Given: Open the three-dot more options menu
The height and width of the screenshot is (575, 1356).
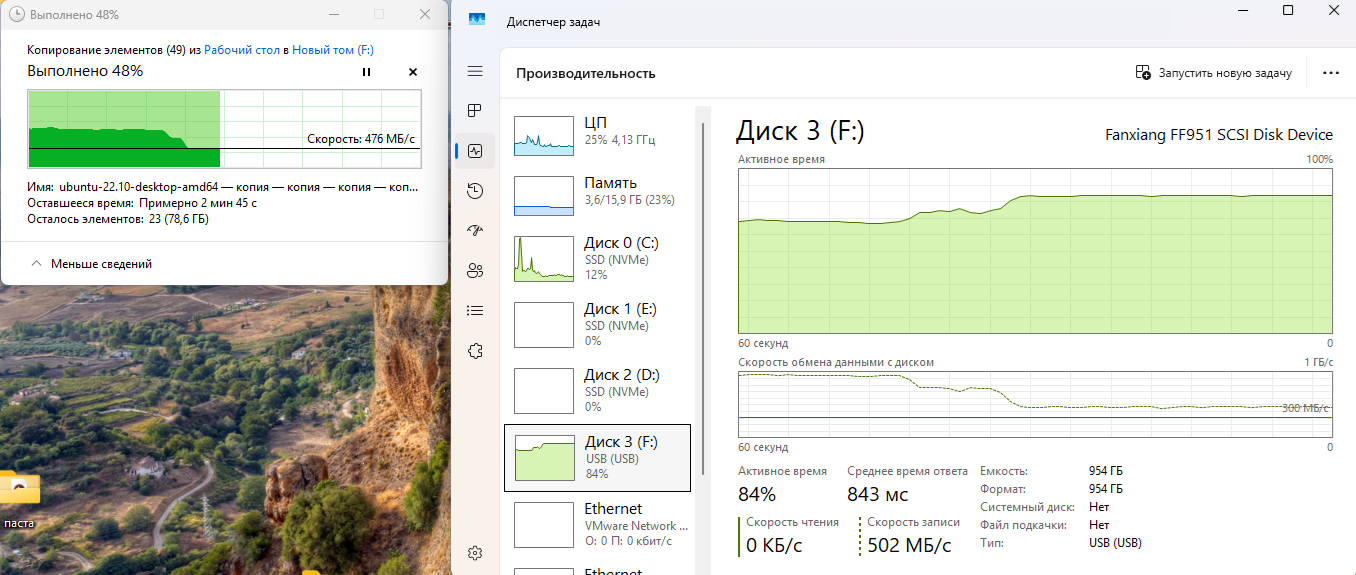Looking at the screenshot, I should [x=1330, y=73].
